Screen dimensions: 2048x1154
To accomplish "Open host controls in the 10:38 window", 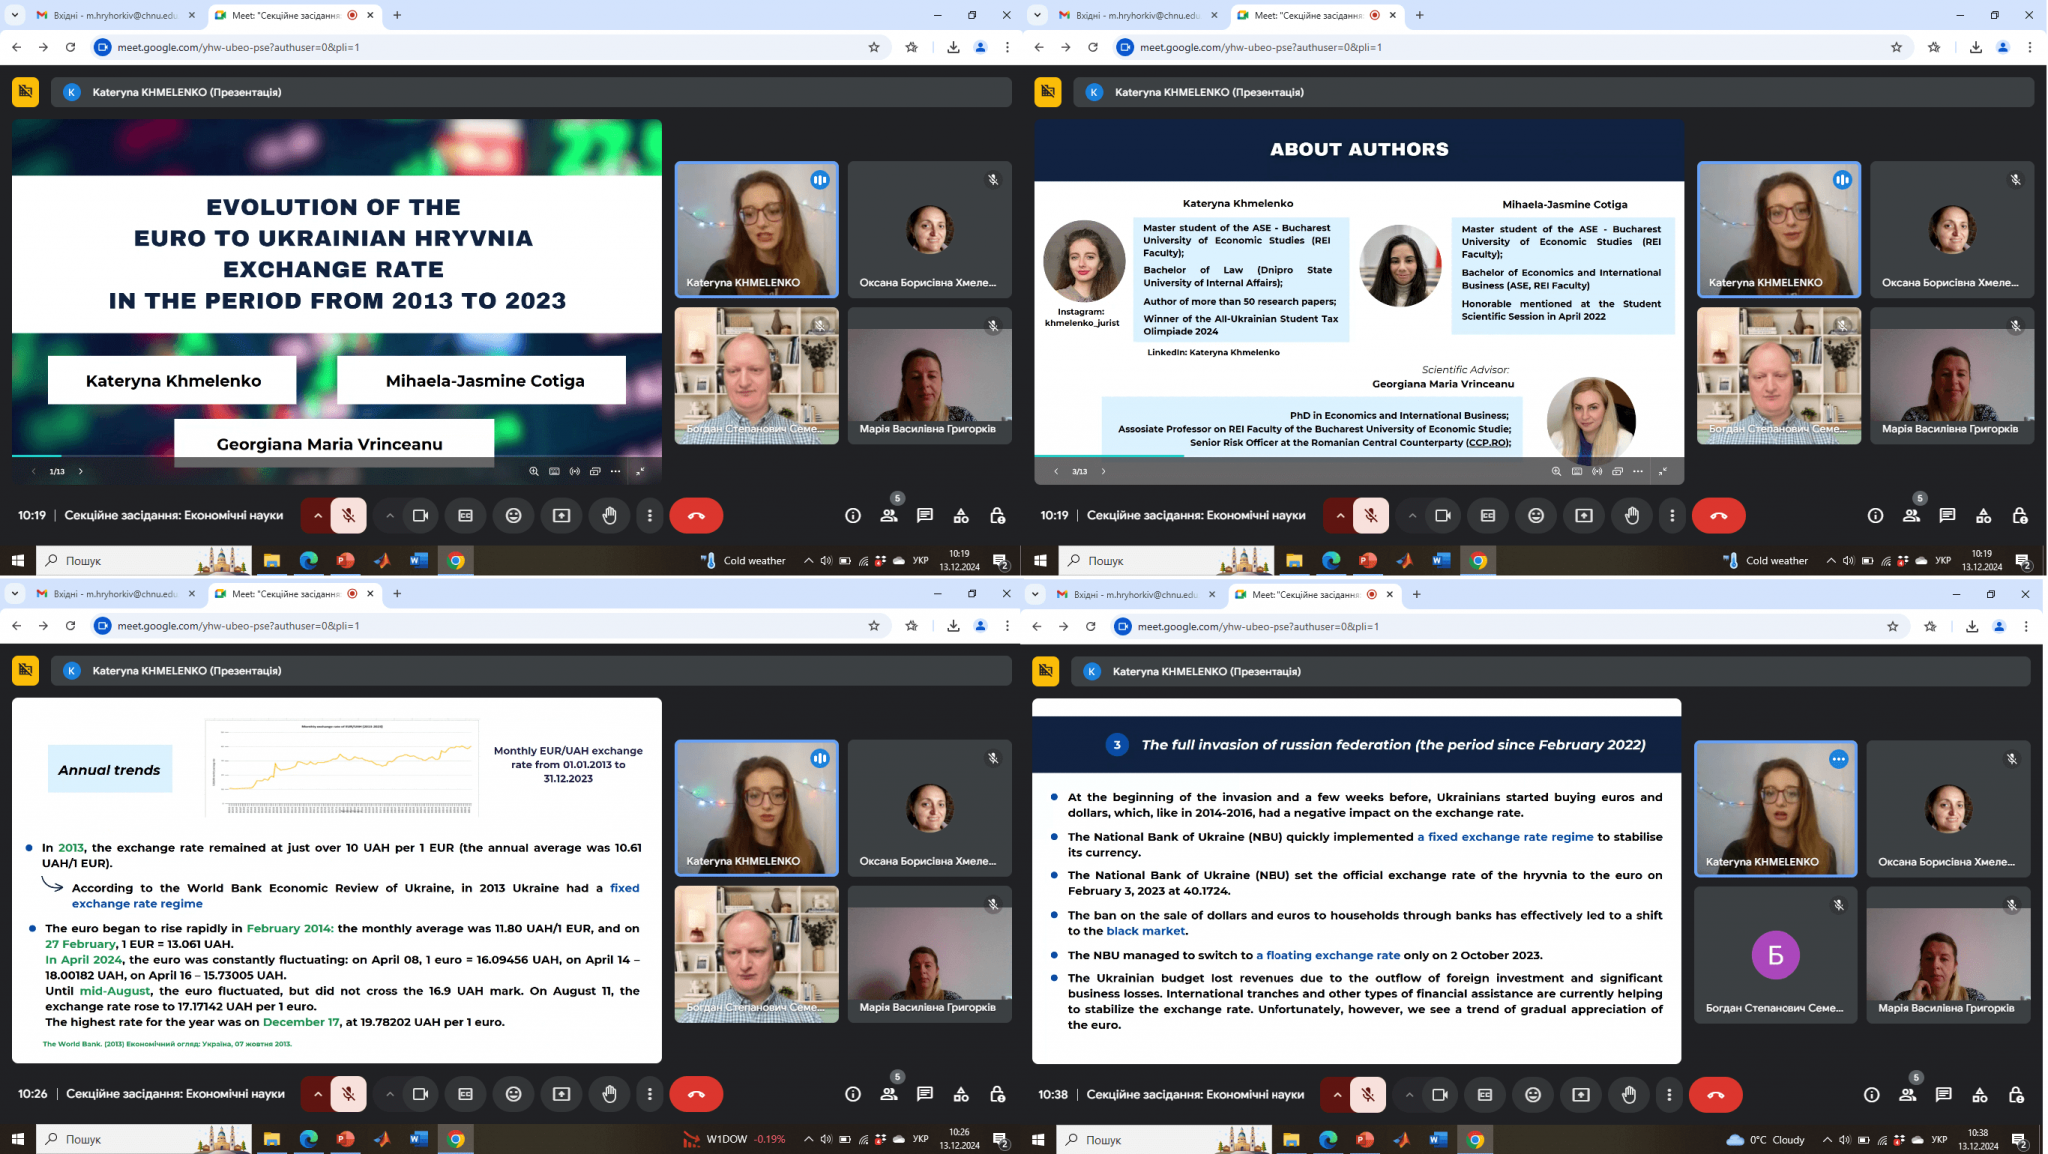I will tap(2017, 1095).
